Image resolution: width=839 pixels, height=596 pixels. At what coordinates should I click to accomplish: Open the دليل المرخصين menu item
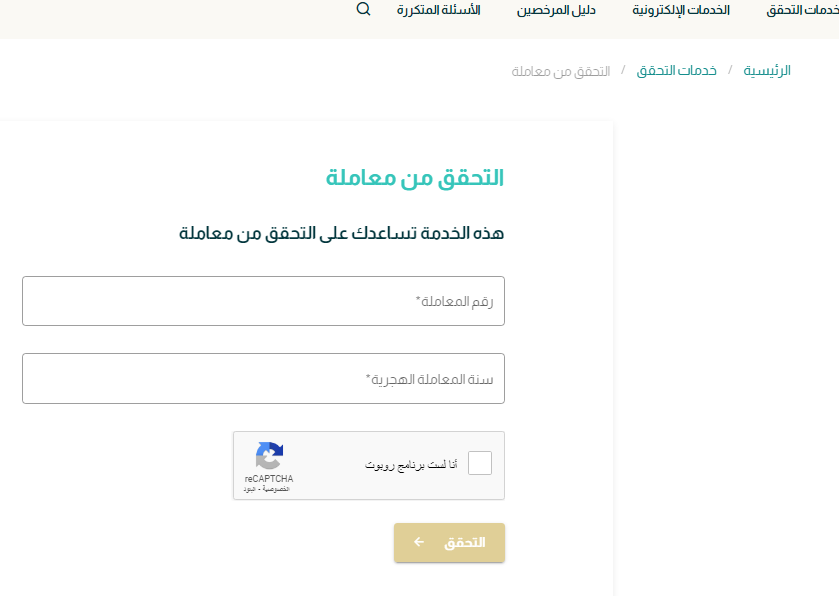(556, 10)
